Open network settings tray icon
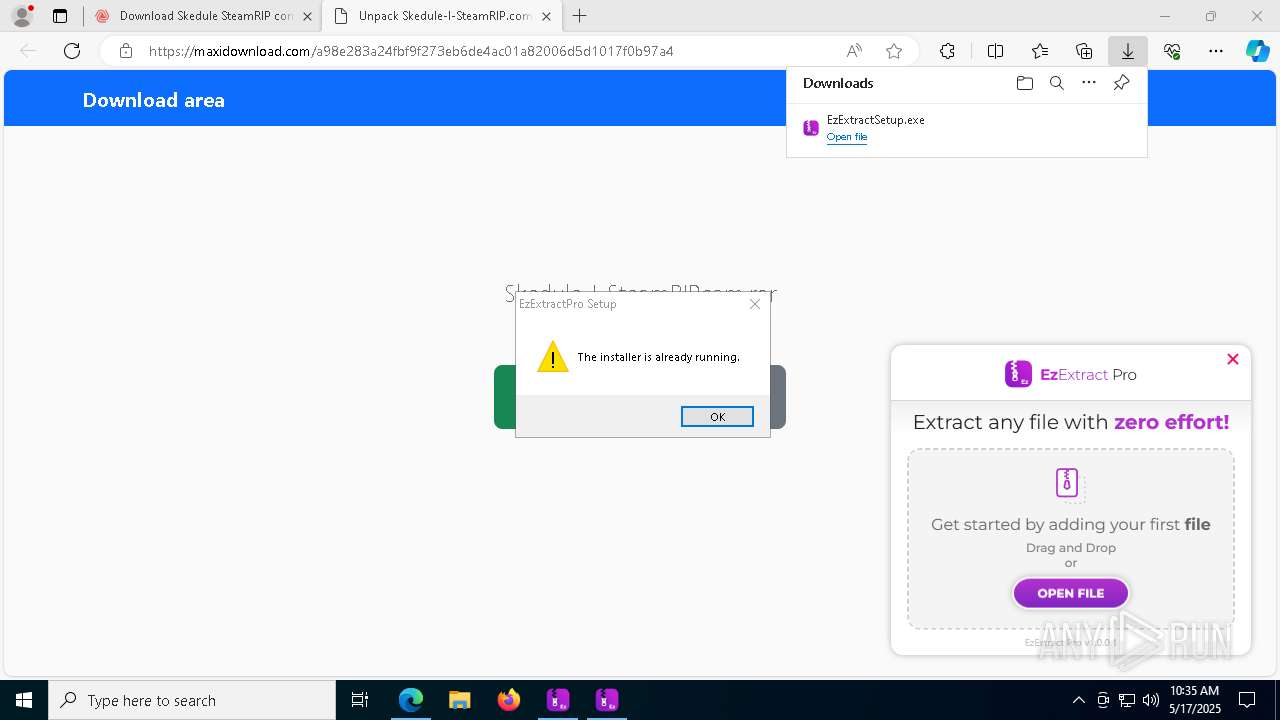This screenshot has height=720, width=1280. (1127, 700)
